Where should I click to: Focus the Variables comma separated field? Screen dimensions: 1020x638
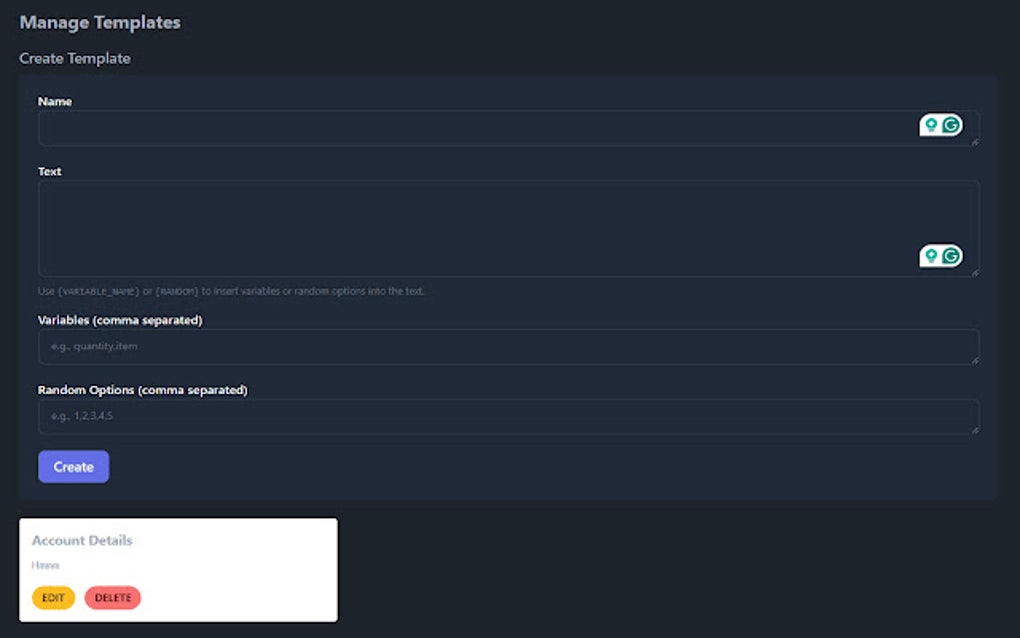coord(509,347)
